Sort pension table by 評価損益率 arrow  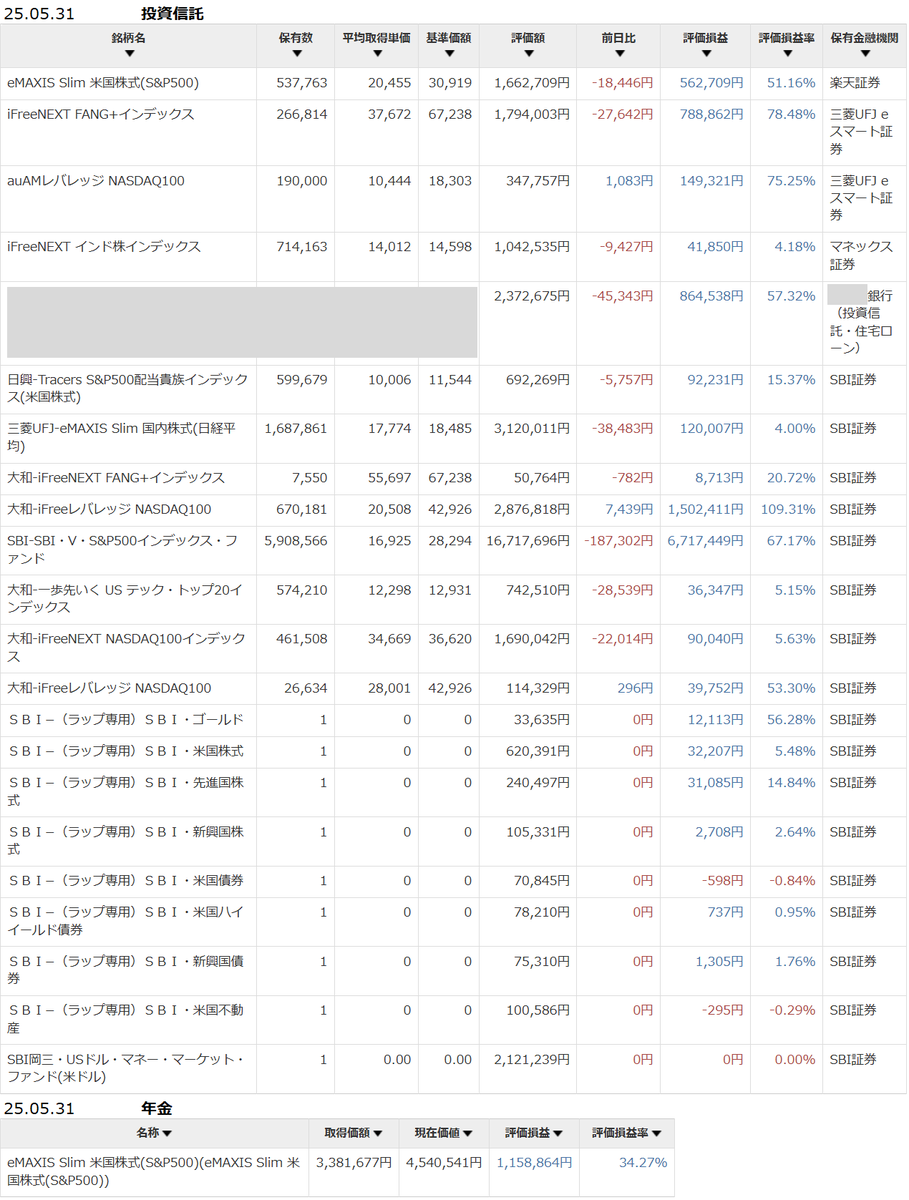tap(657, 1133)
